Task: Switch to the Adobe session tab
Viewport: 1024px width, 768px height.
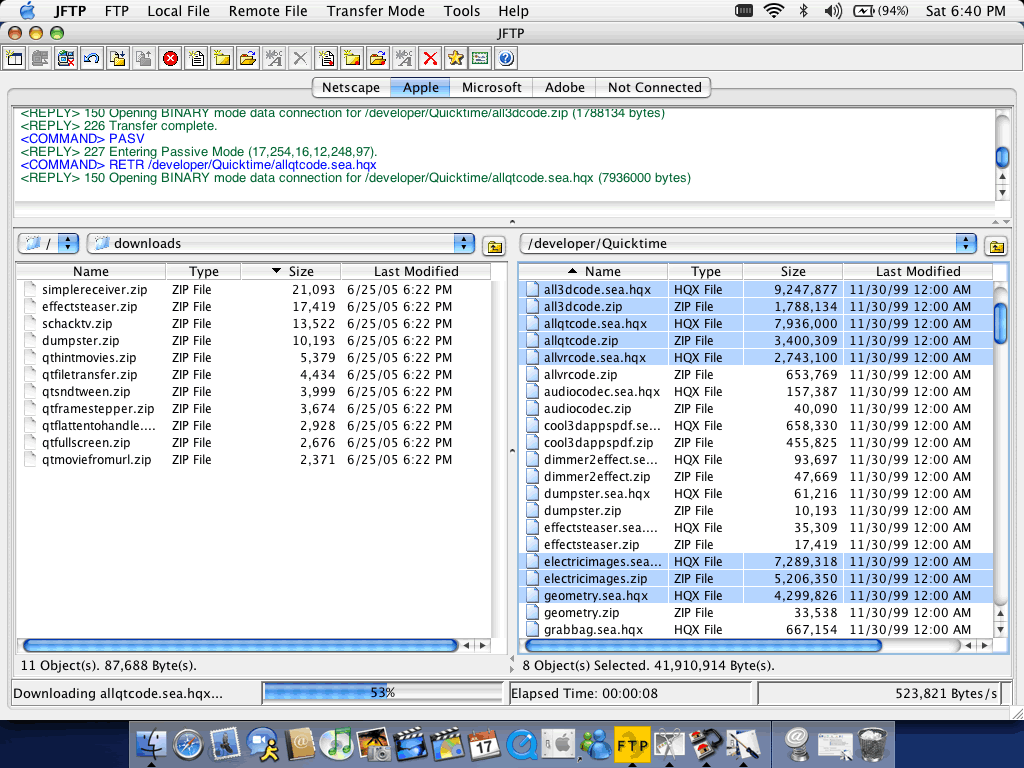Action: pos(565,88)
